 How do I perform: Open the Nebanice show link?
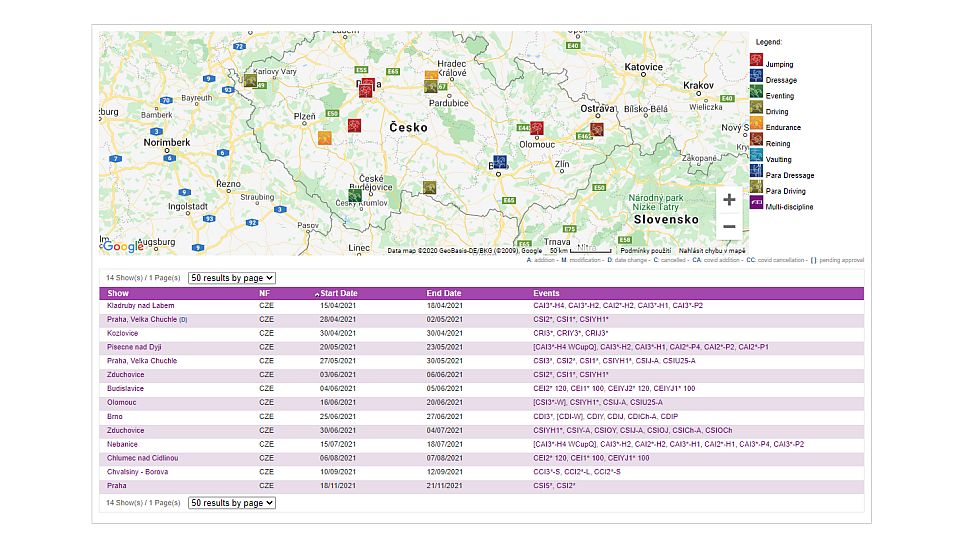(122, 444)
